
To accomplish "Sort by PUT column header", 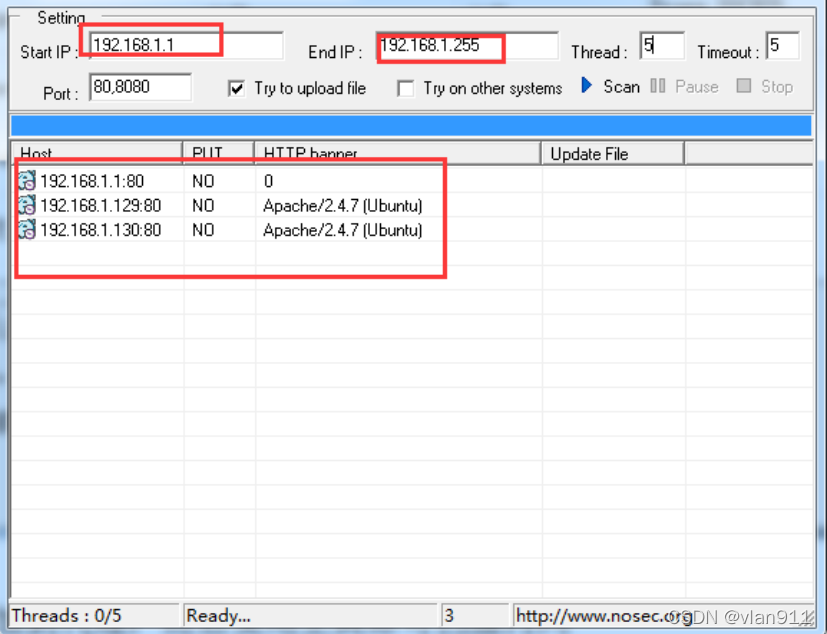I will (219, 153).
